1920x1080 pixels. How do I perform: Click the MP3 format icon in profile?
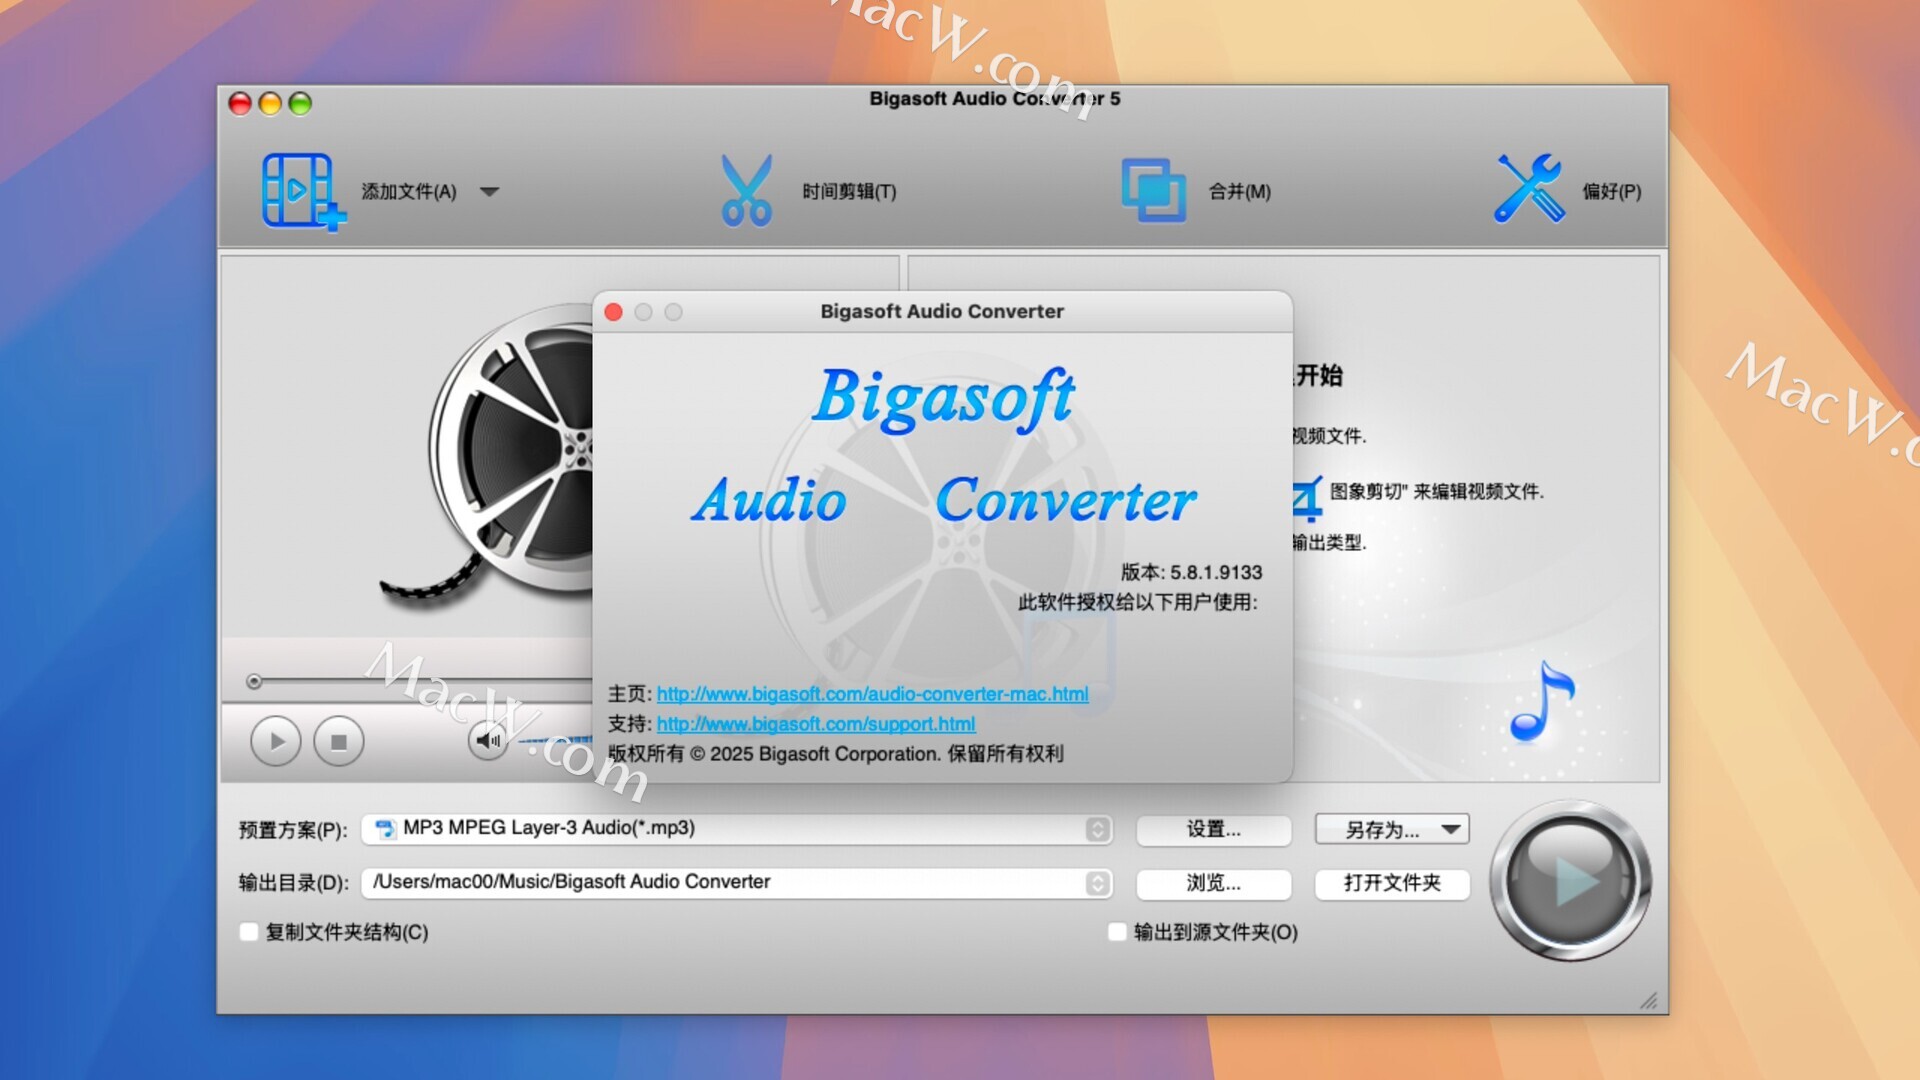tap(384, 829)
